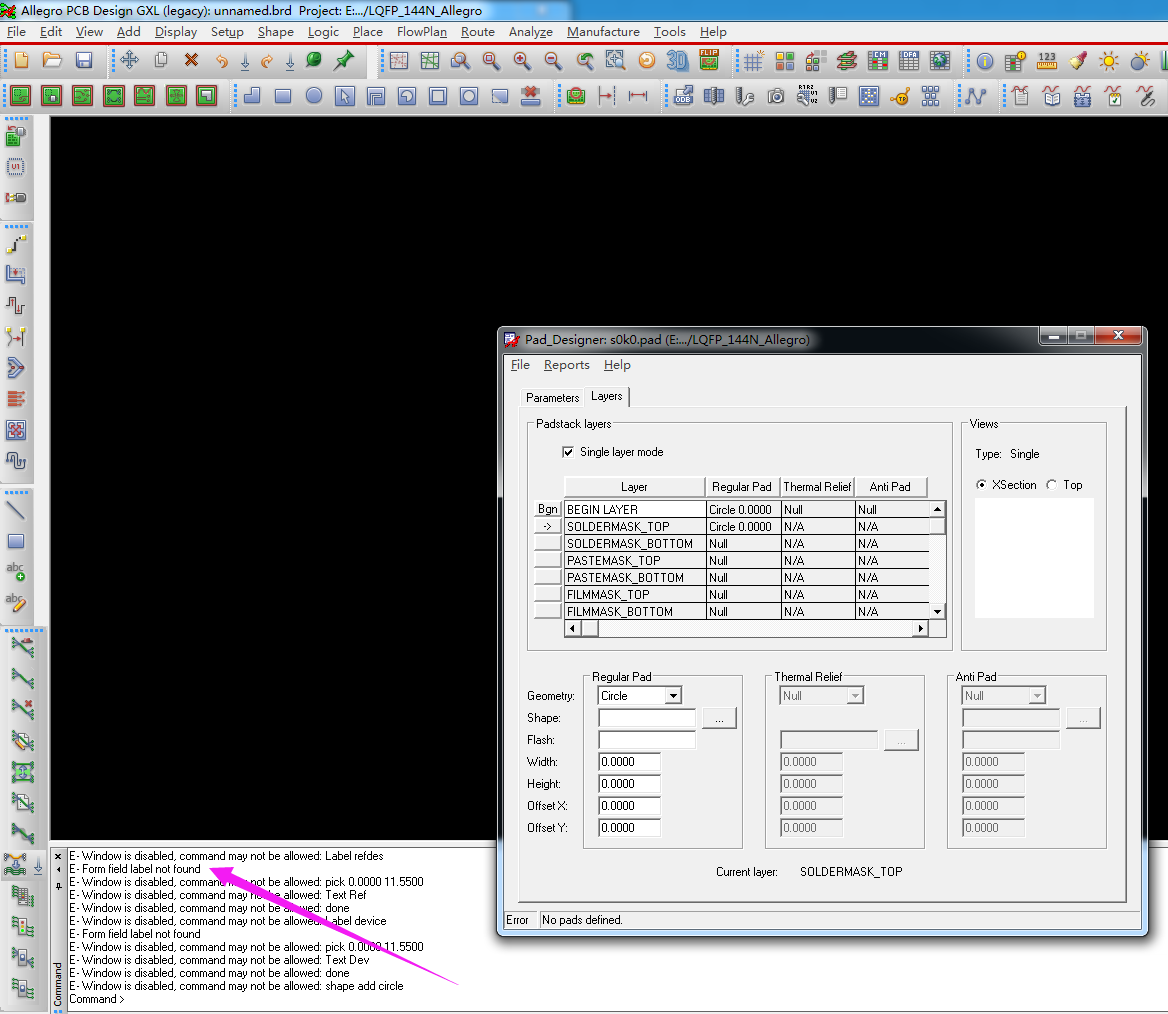Select the XSection view radio button
1168x1014 pixels.
[982, 485]
